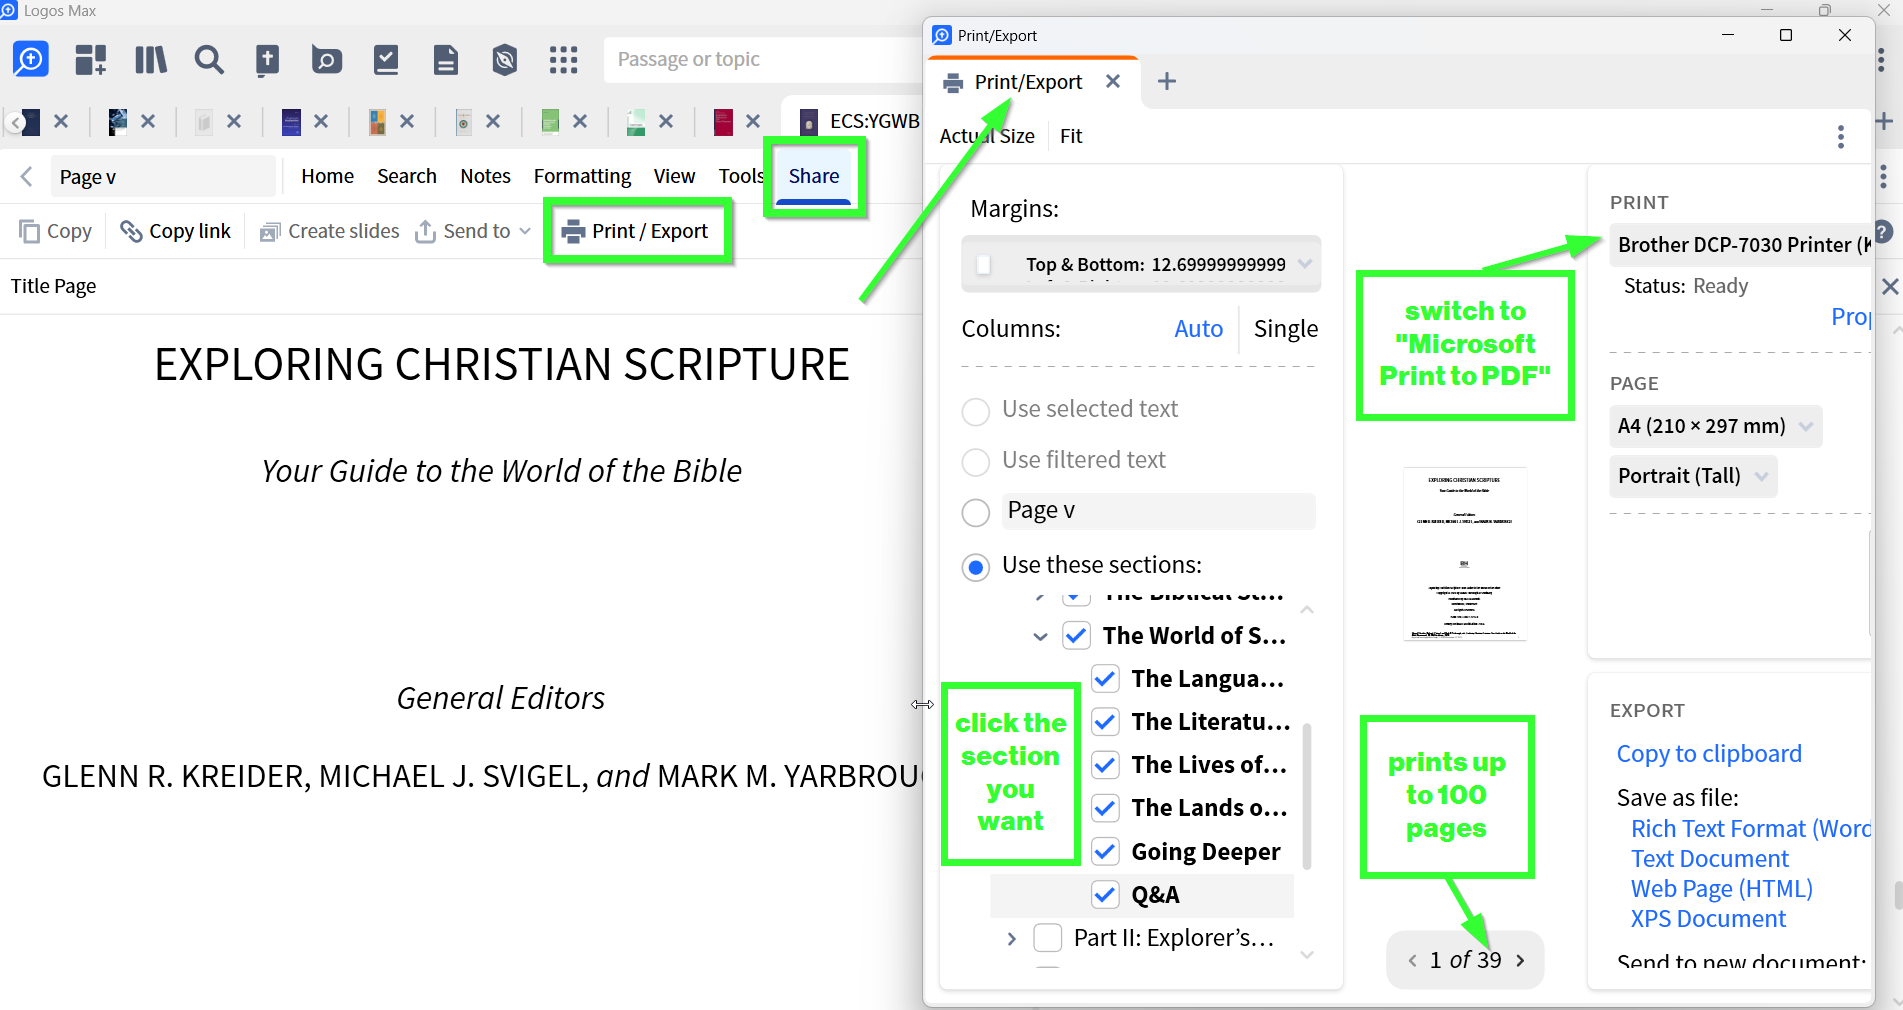
Task: Open the Documents page icon
Action: click(x=446, y=60)
